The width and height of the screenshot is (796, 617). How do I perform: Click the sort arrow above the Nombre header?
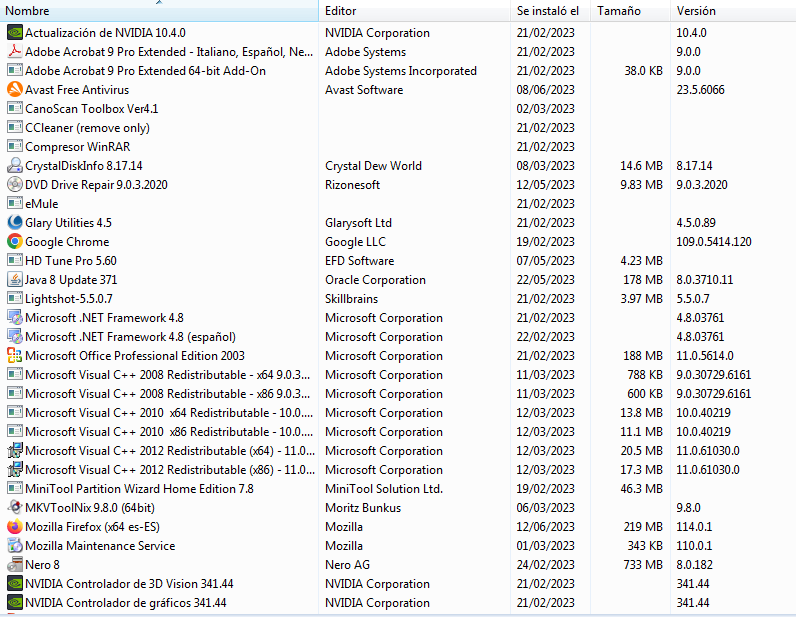point(159,3)
